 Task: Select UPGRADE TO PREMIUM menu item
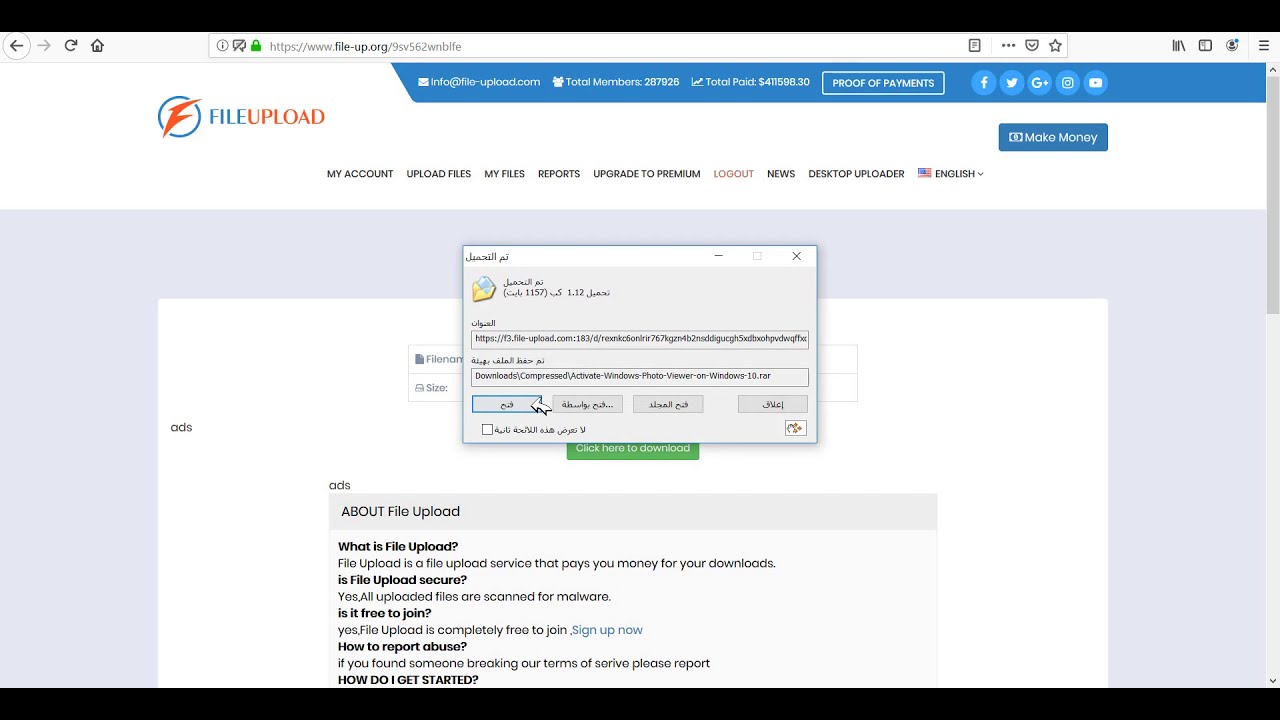(647, 174)
